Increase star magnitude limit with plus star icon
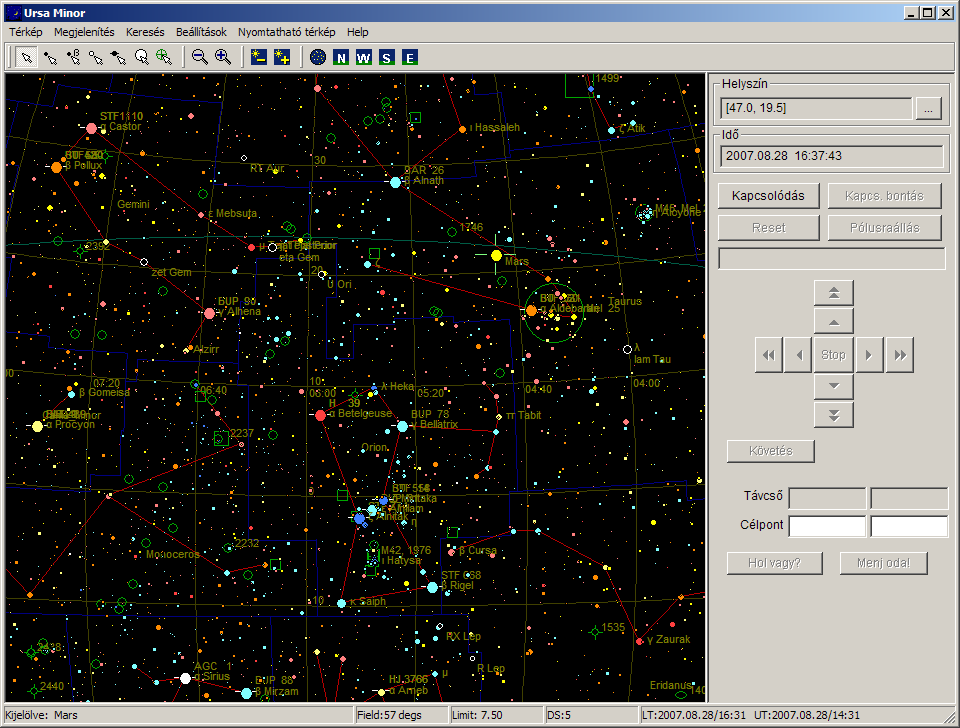 point(282,58)
